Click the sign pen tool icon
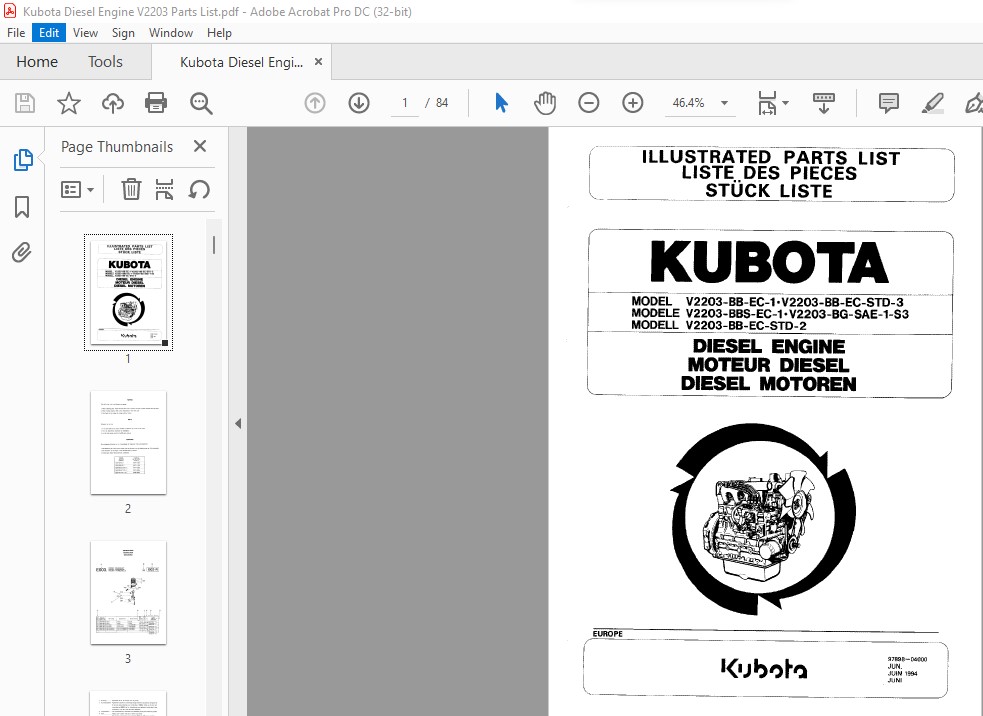Screen dimensions: 983x716 [974, 103]
